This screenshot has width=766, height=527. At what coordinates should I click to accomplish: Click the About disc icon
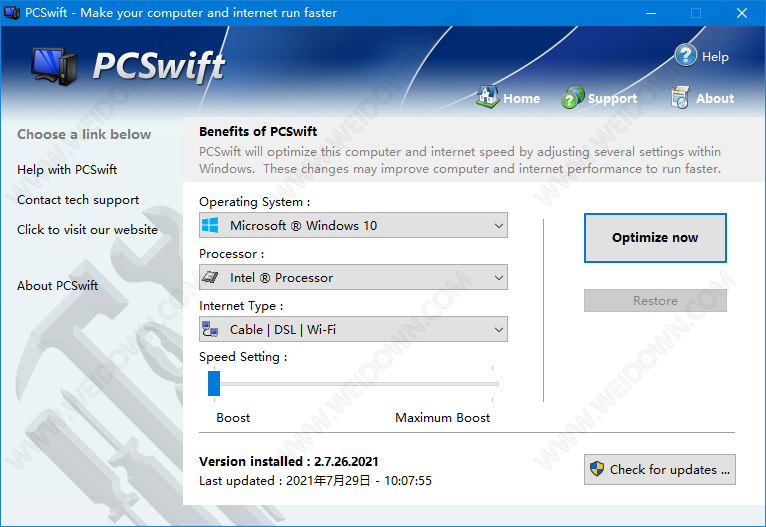pos(680,97)
